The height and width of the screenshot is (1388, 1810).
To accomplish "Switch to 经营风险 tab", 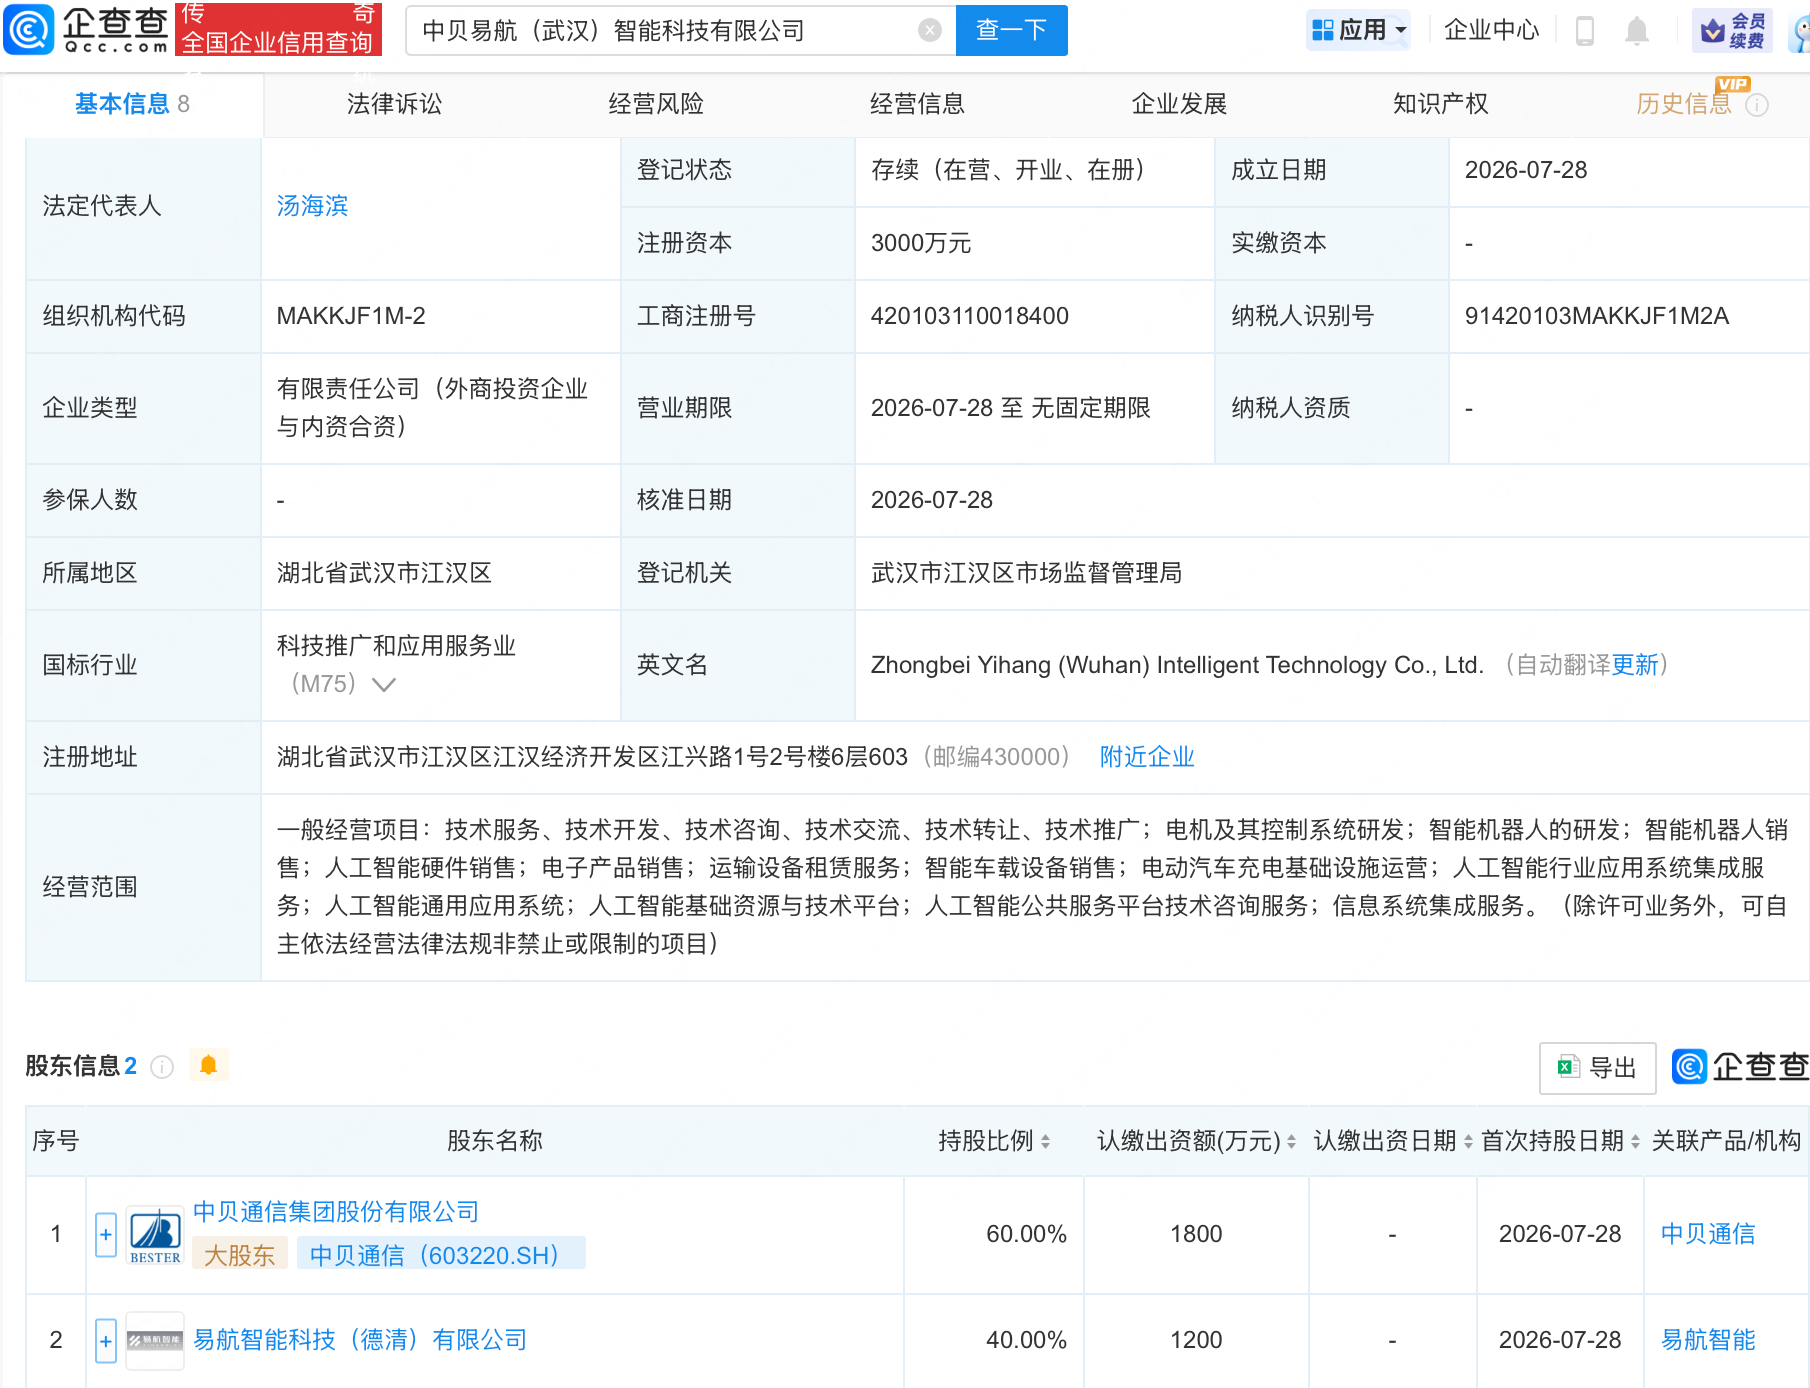I will point(656,104).
